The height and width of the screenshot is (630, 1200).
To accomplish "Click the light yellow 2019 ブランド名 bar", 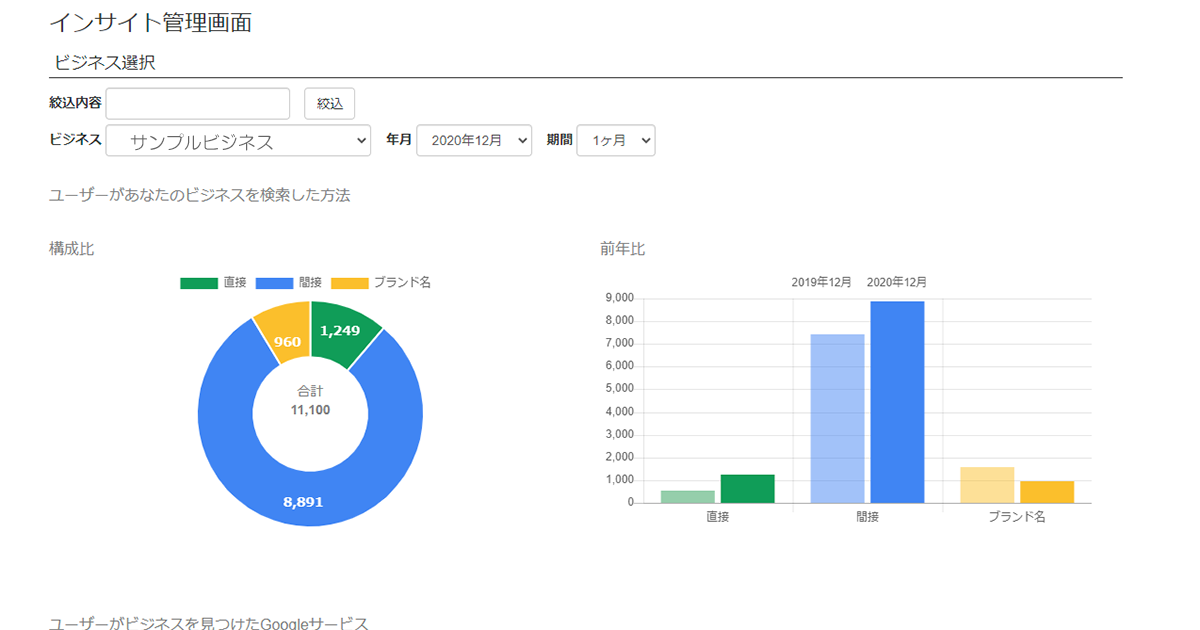I will pyautogui.click(x=987, y=485).
